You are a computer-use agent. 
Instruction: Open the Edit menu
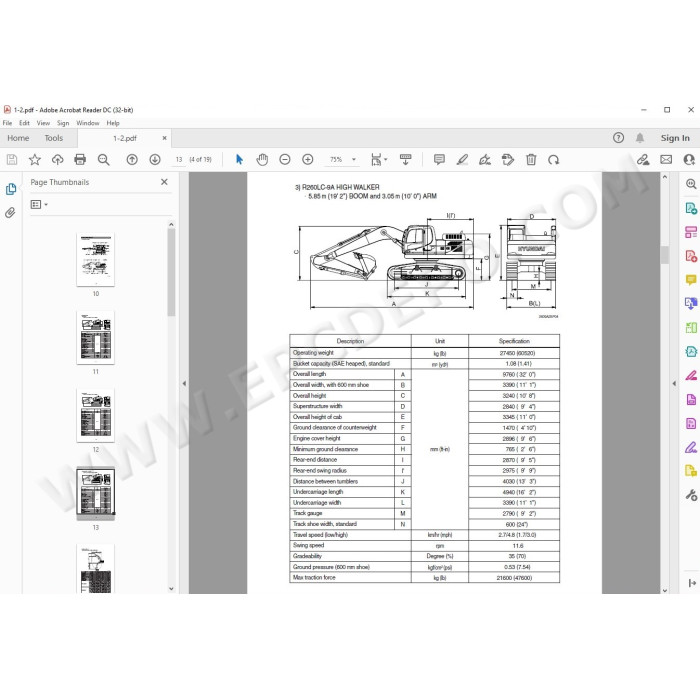coord(24,123)
